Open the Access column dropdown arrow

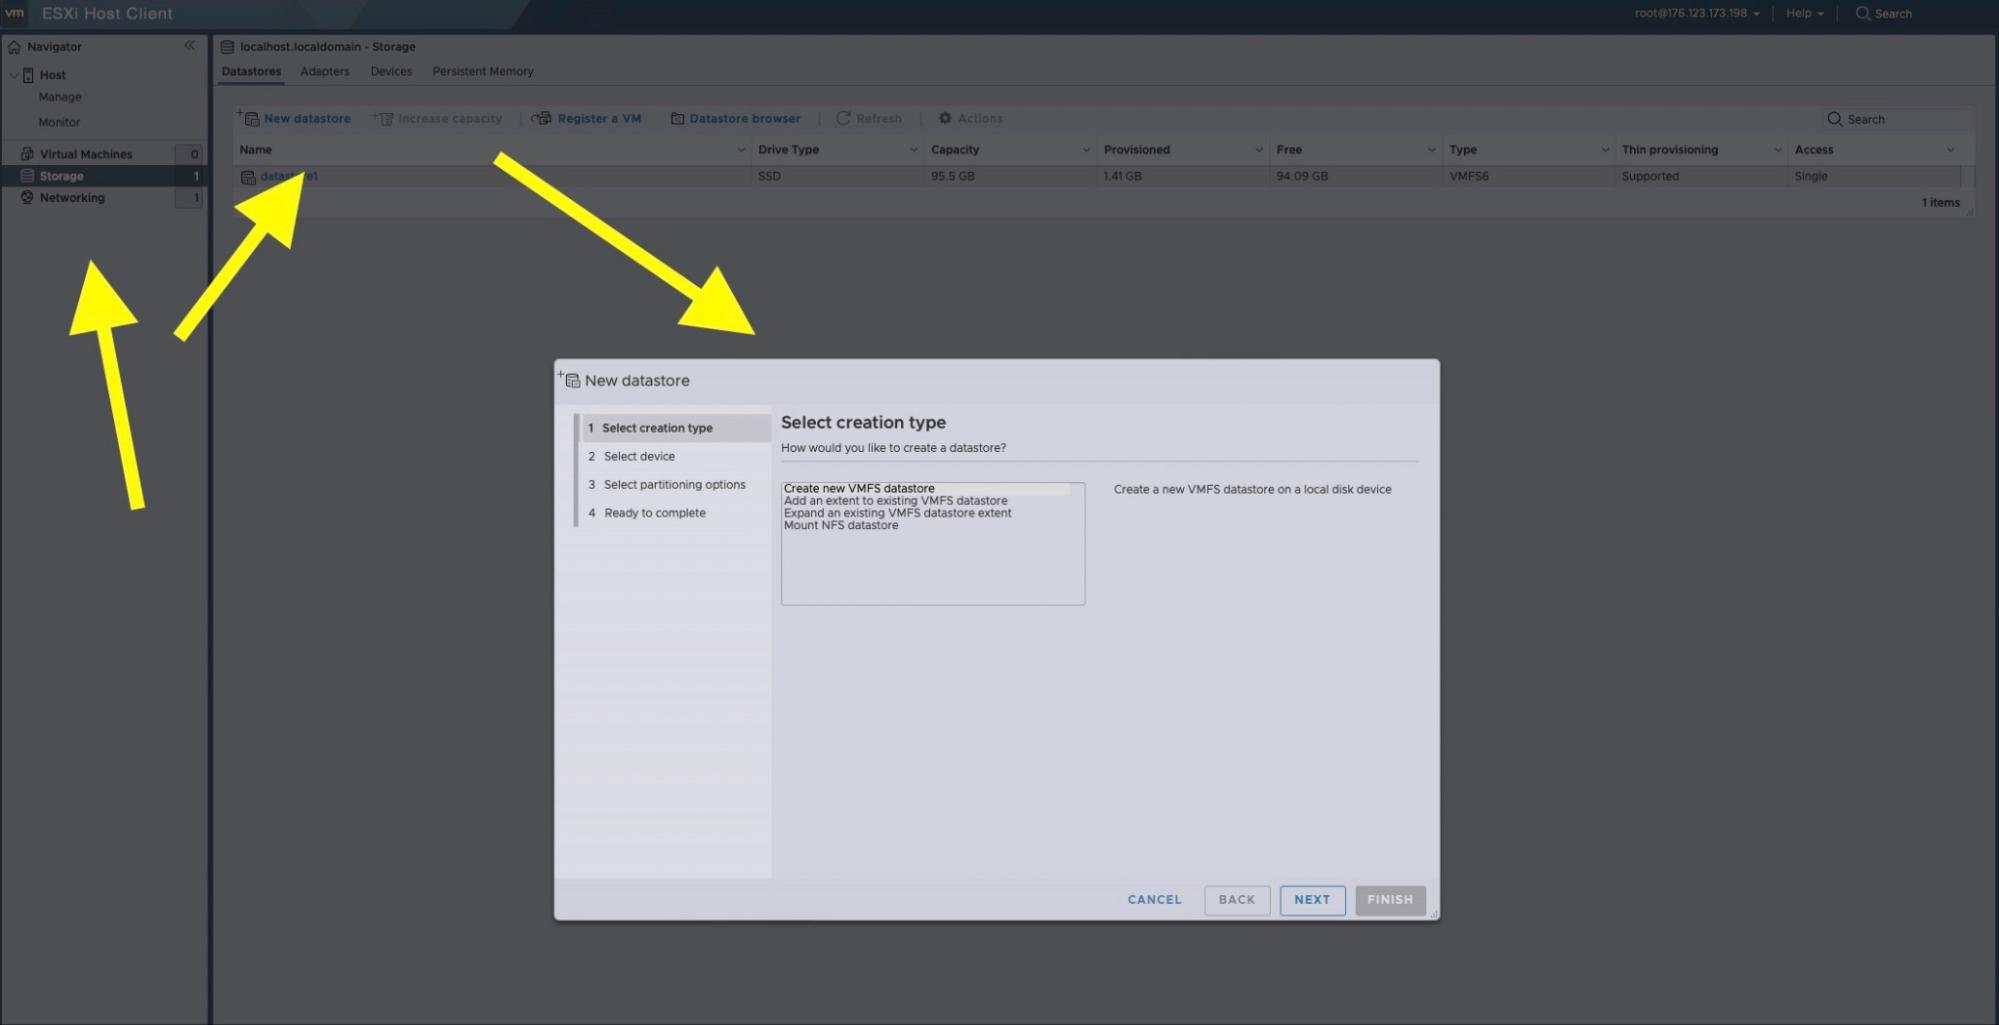pyautogui.click(x=1950, y=150)
